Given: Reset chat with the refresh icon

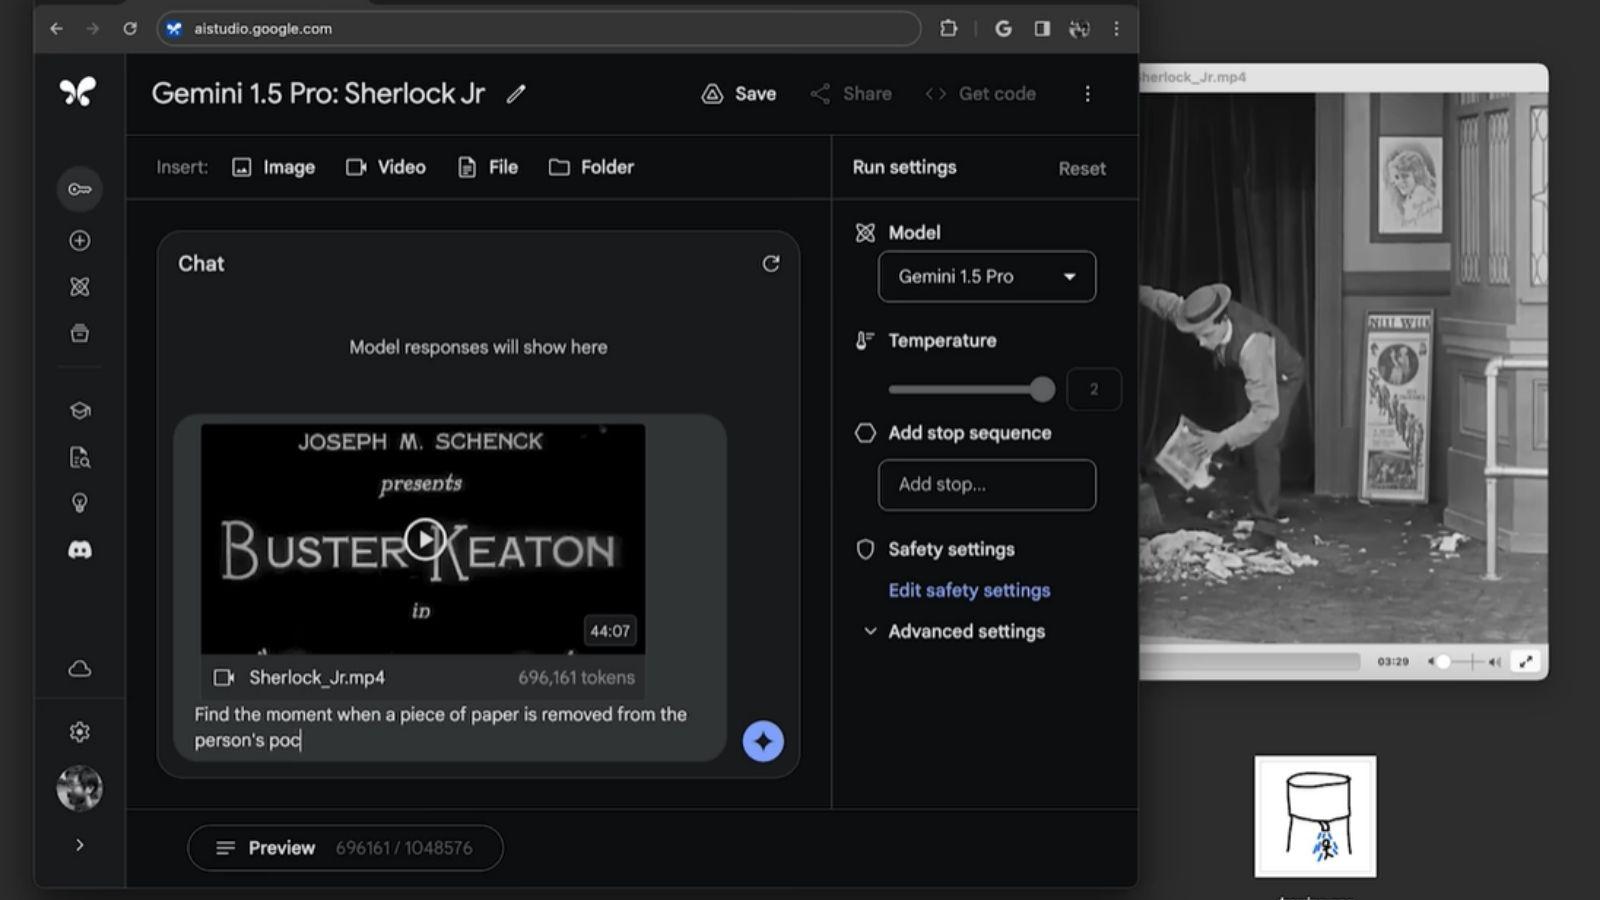Looking at the screenshot, I should pyautogui.click(x=770, y=264).
